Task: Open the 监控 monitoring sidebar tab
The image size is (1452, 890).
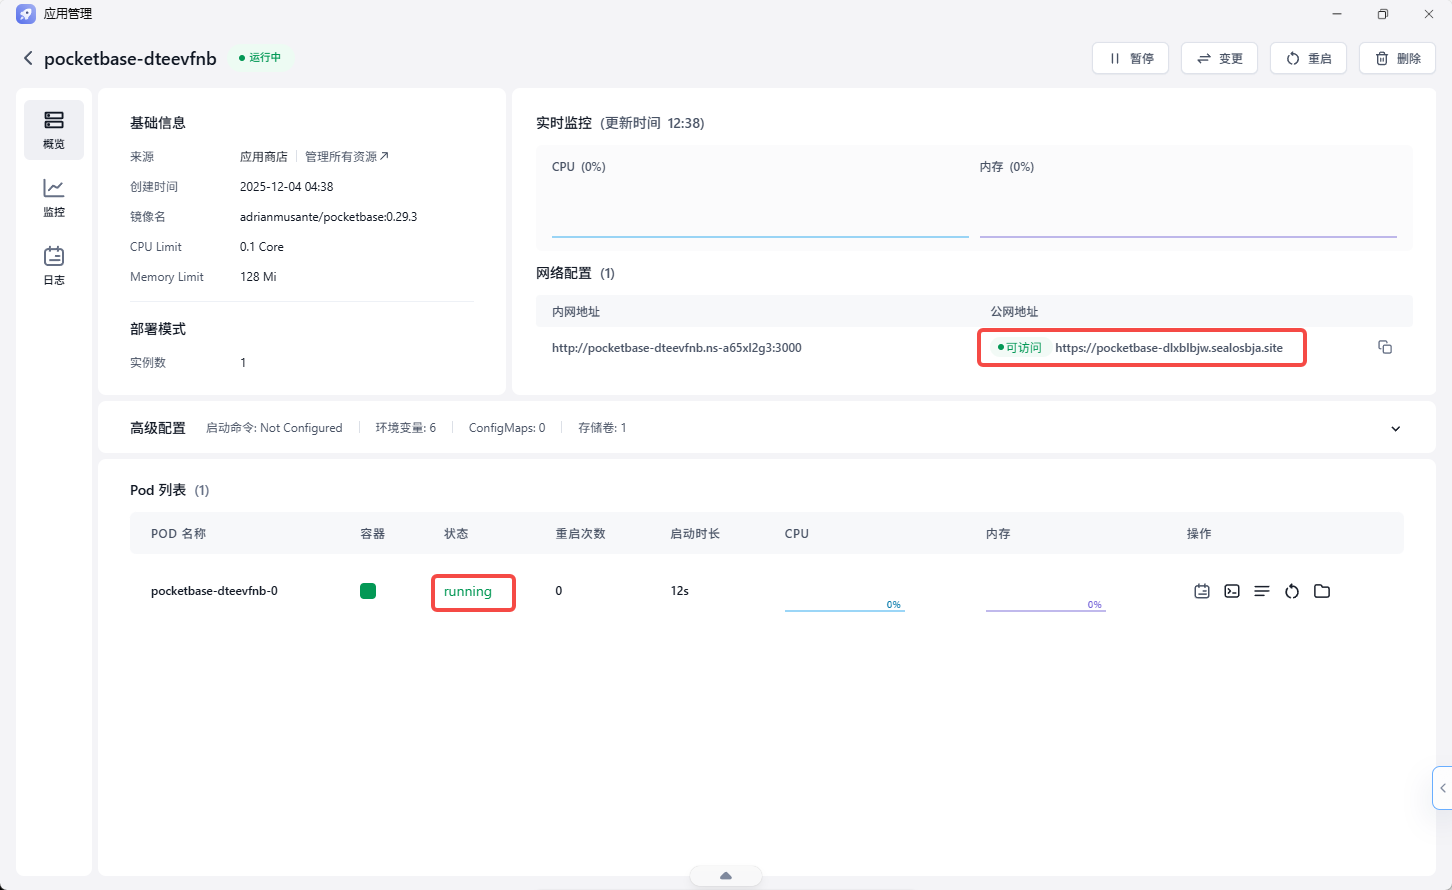Action: coord(54,198)
